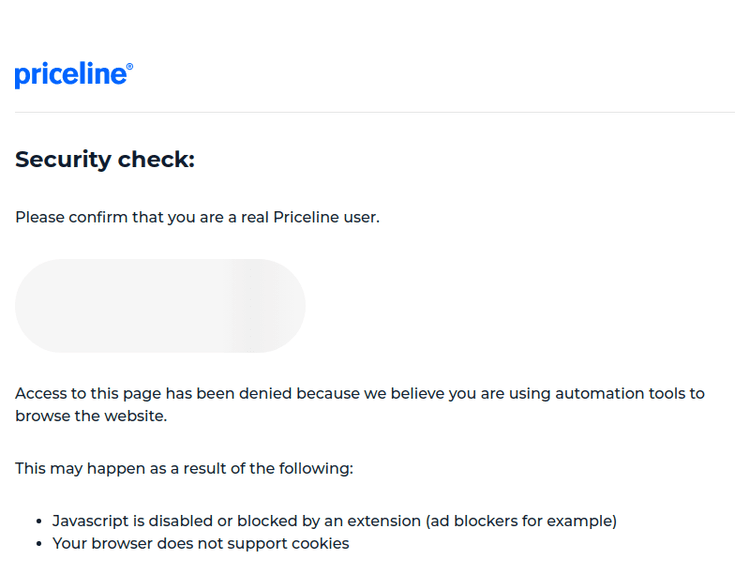The width and height of the screenshot is (750, 563).
Task: Click 'Your browser does not support cookies' item
Action: pyautogui.click(x=201, y=544)
